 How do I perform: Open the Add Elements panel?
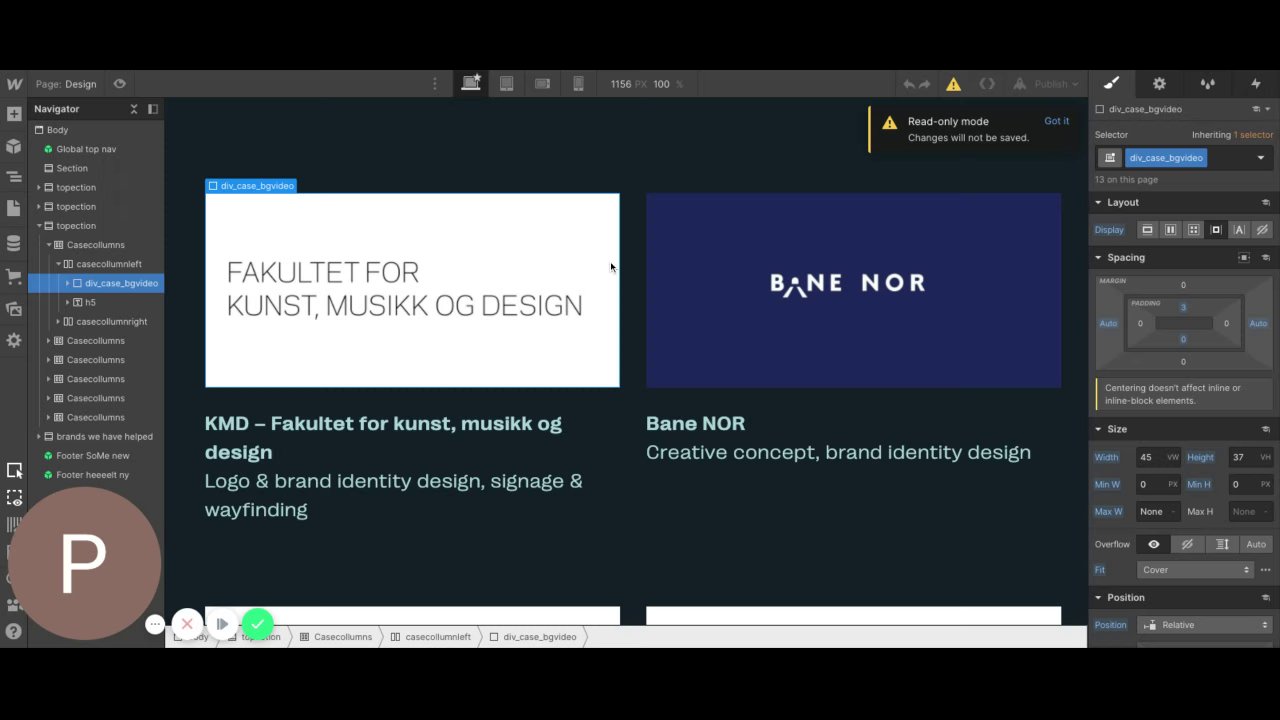point(13,114)
